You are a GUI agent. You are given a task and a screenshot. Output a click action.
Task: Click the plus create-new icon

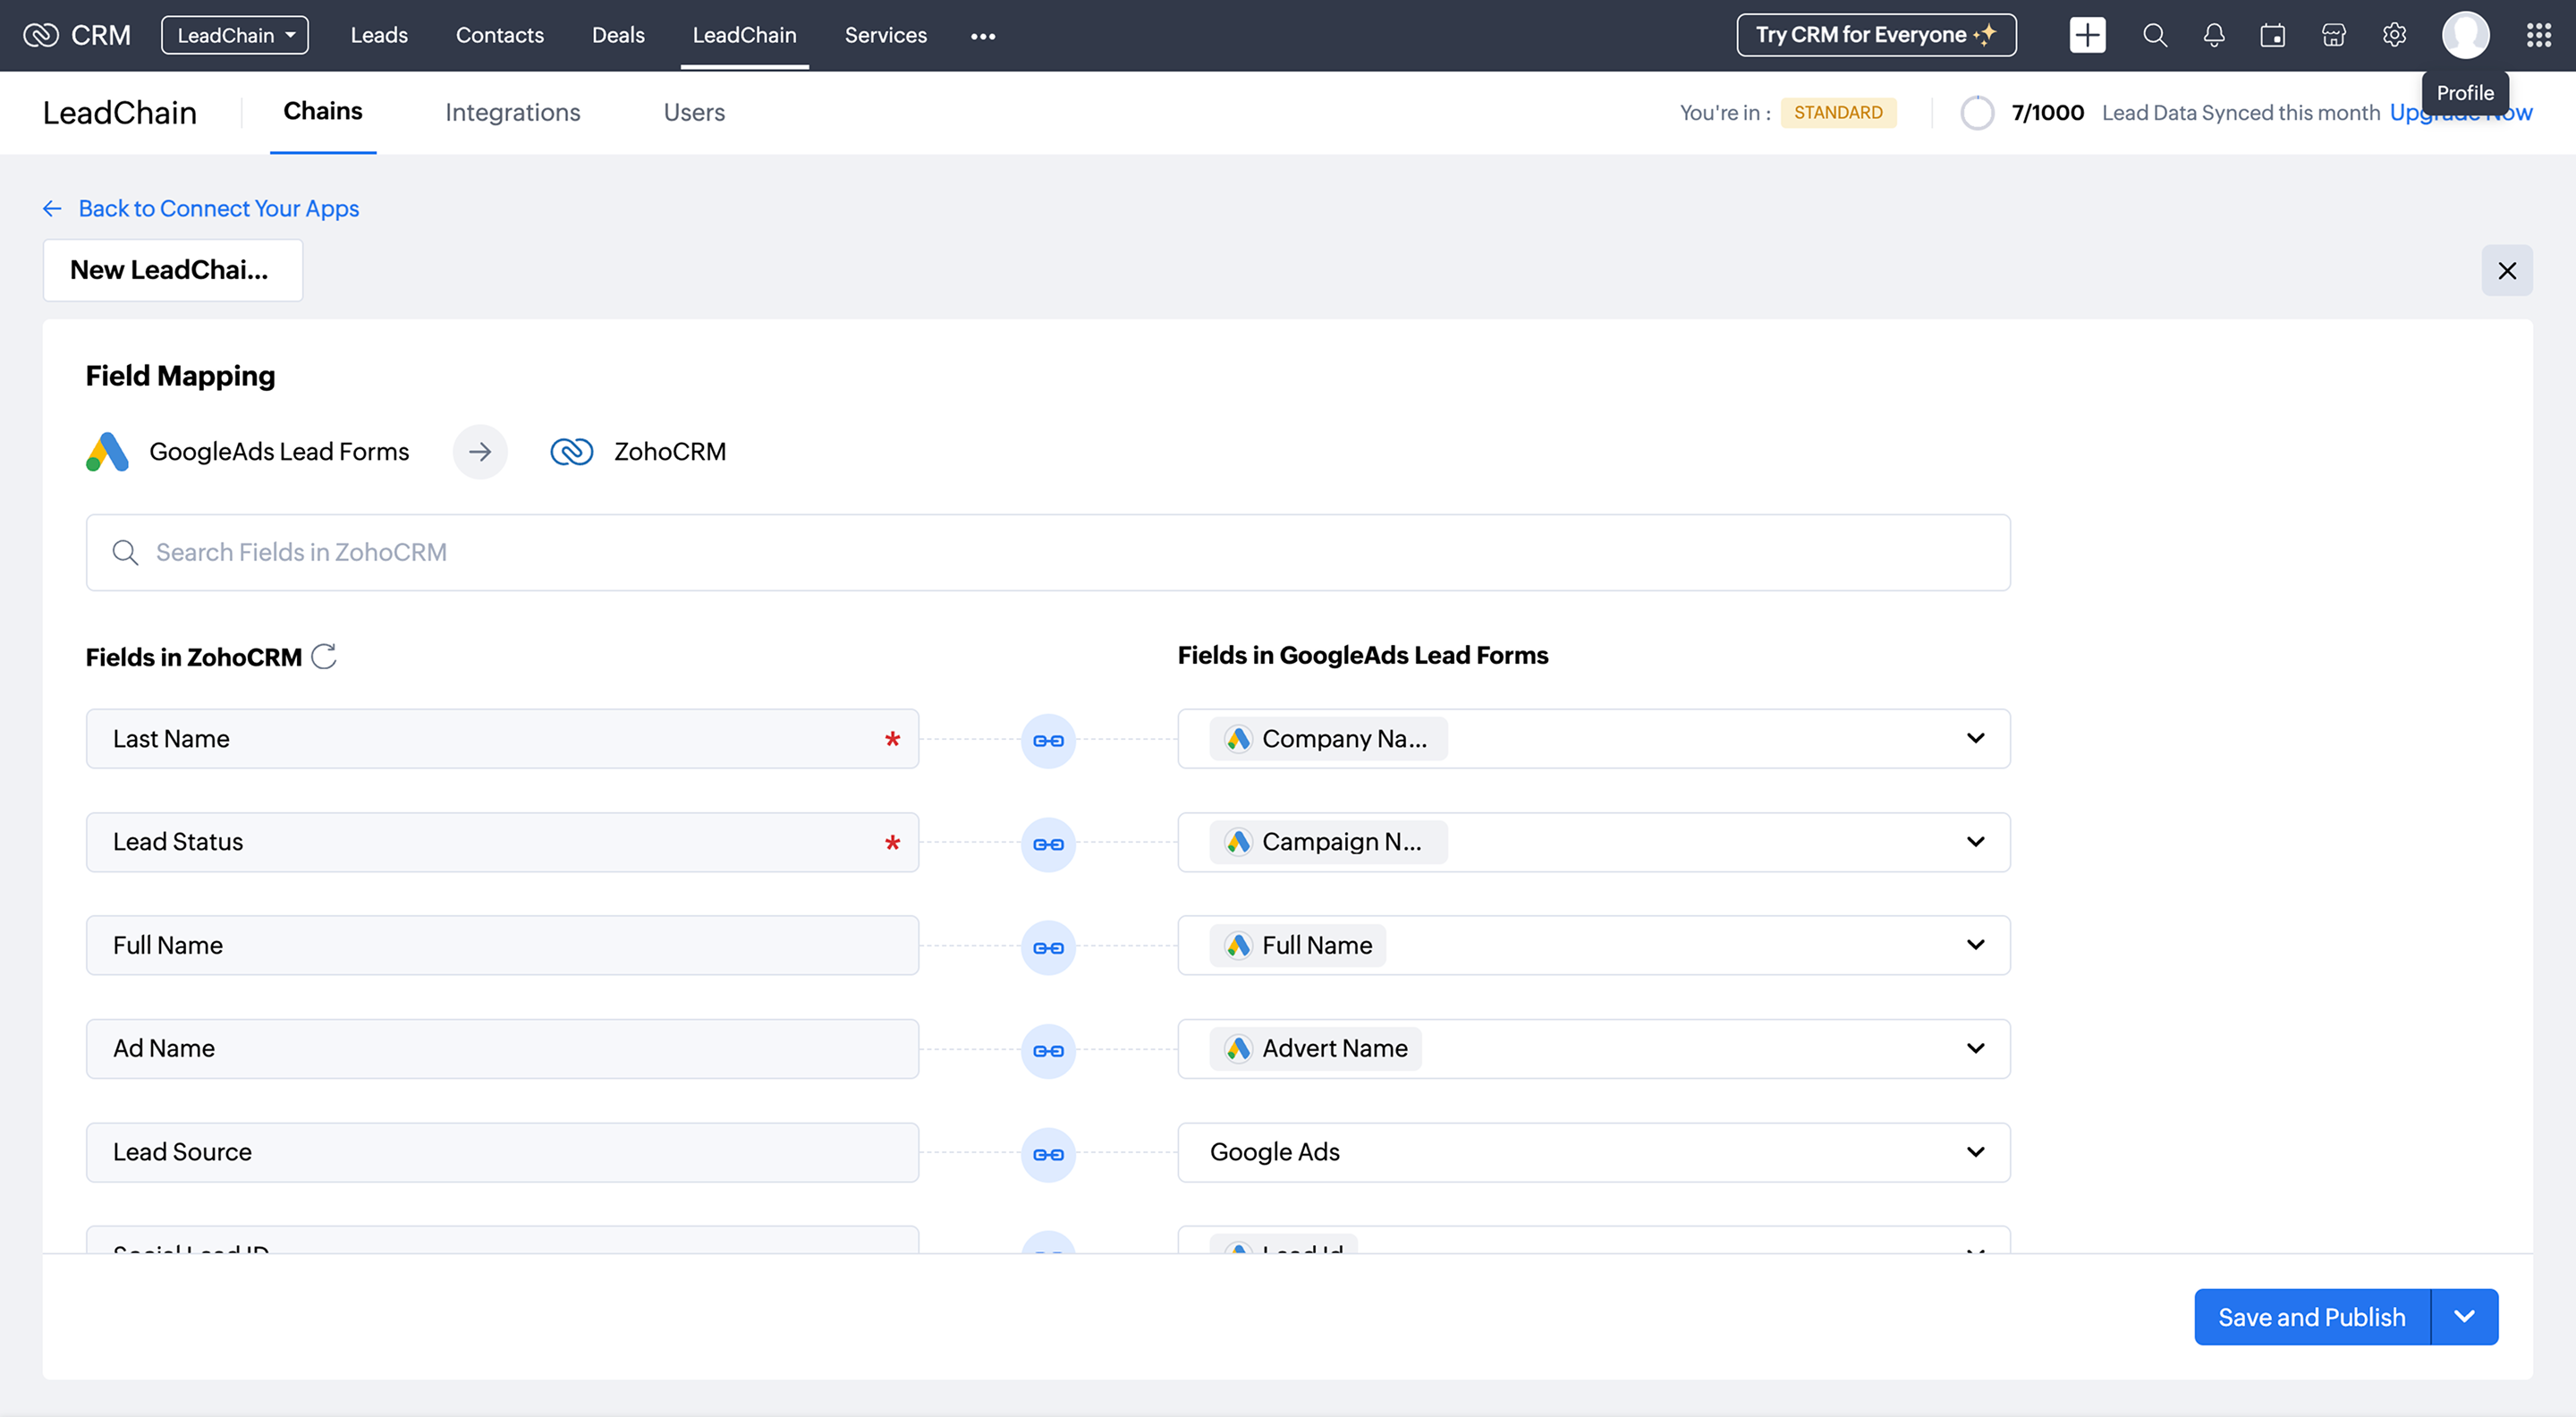pyautogui.click(x=2087, y=36)
